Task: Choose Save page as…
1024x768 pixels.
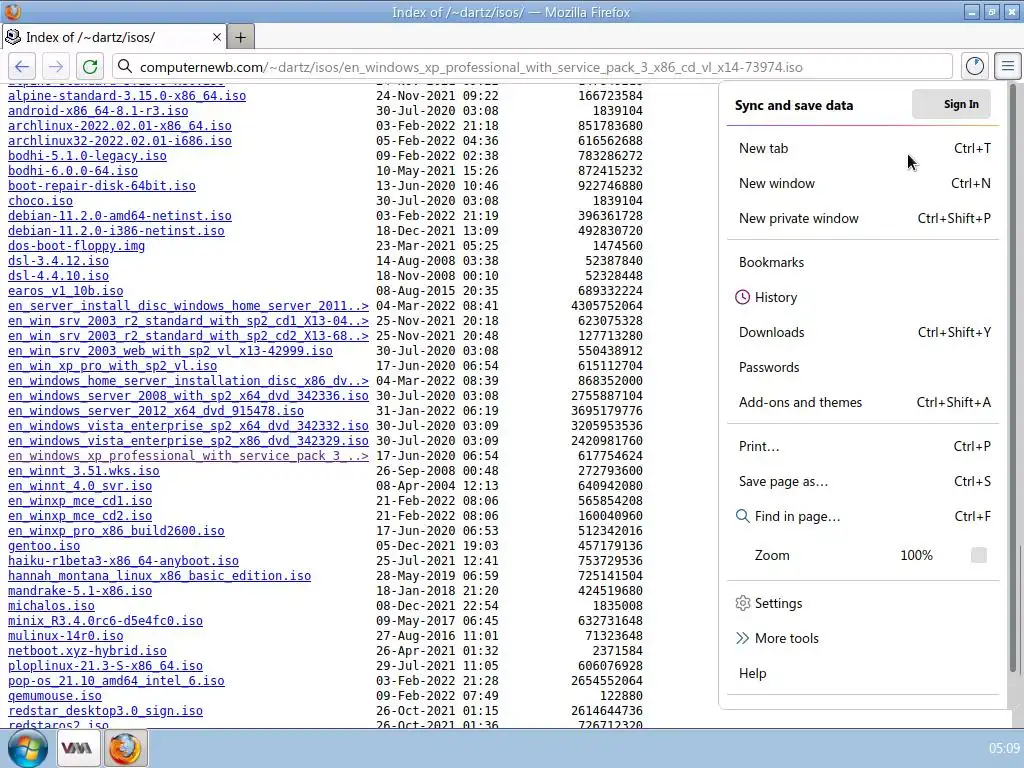Action: click(864, 482)
